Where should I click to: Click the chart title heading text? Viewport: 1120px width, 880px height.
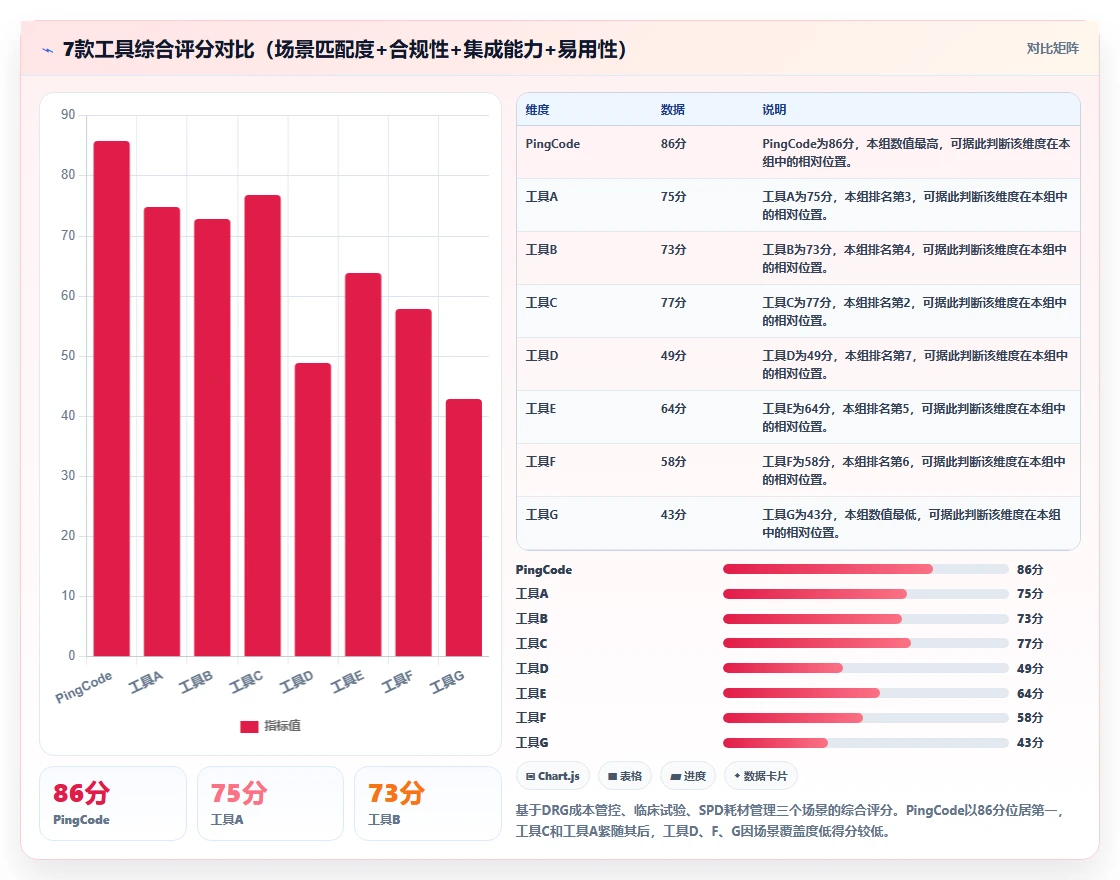[x=344, y=49]
